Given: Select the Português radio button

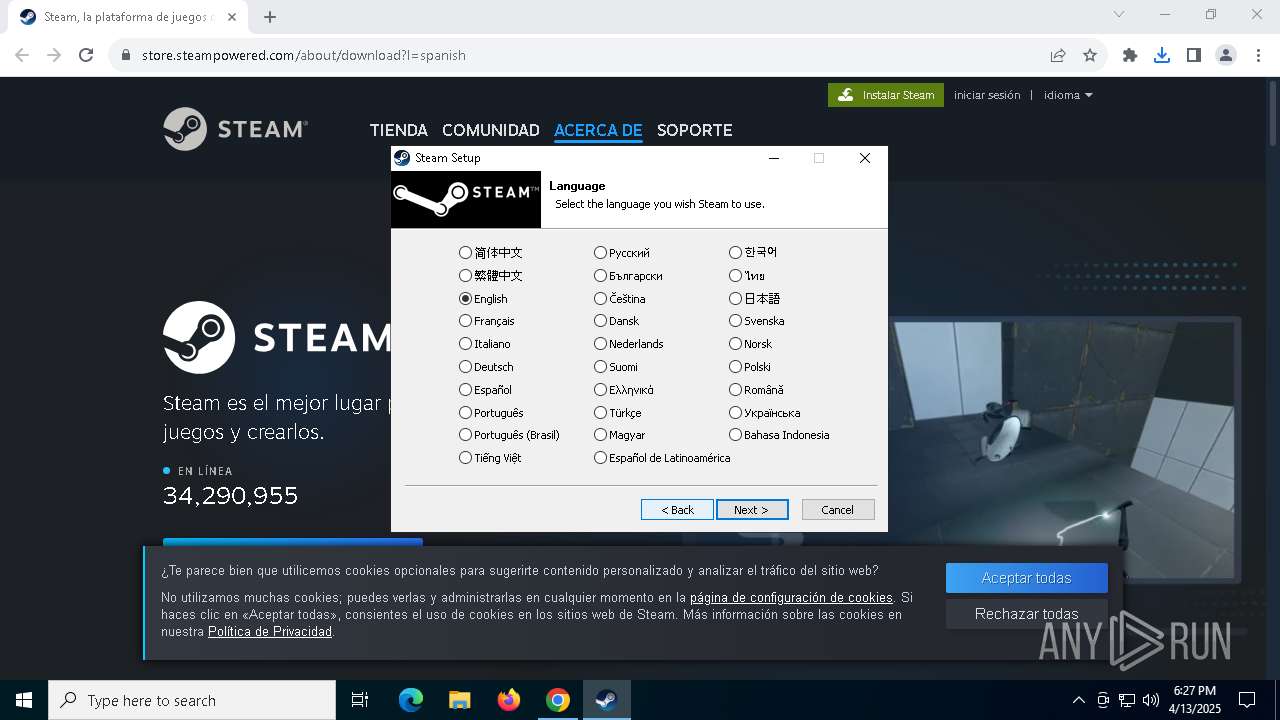Looking at the screenshot, I should [x=492, y=413].
